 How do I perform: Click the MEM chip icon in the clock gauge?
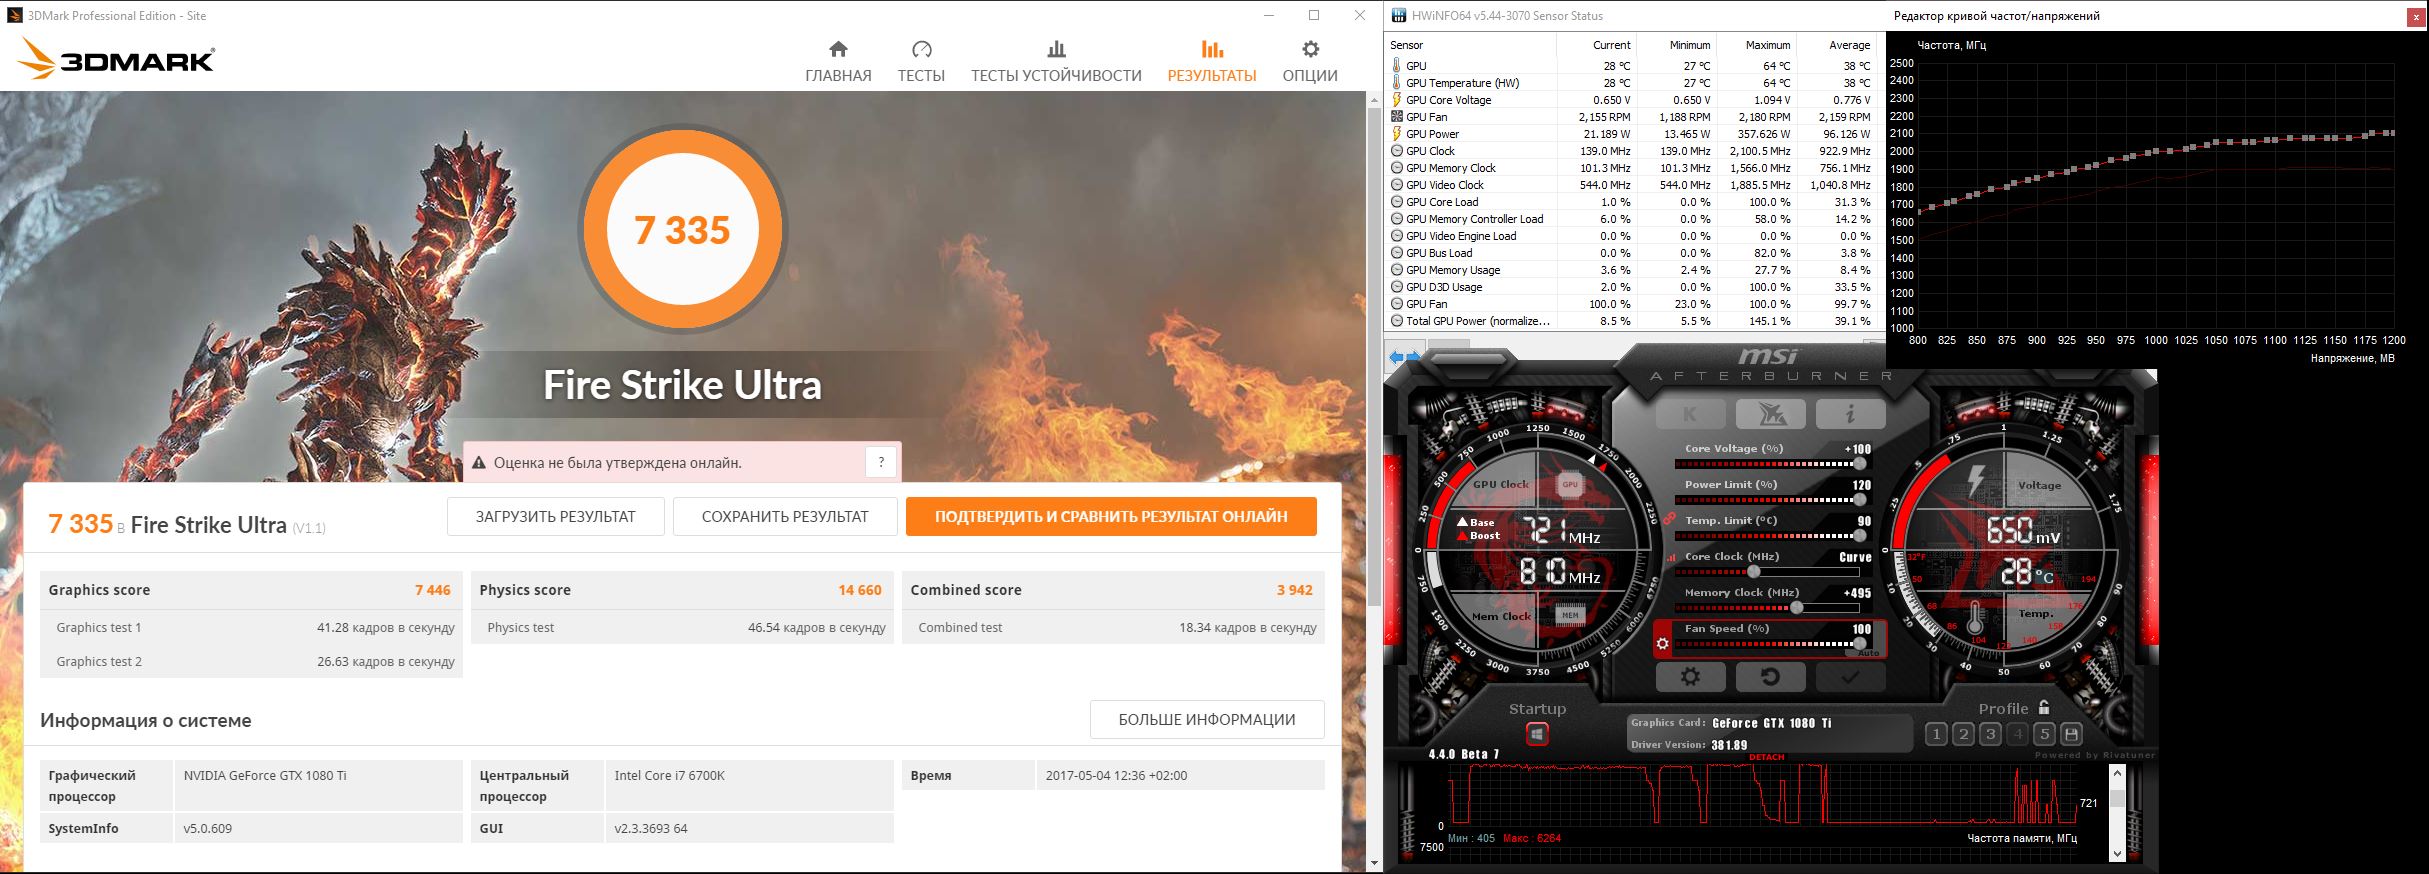pos(1569,615)
